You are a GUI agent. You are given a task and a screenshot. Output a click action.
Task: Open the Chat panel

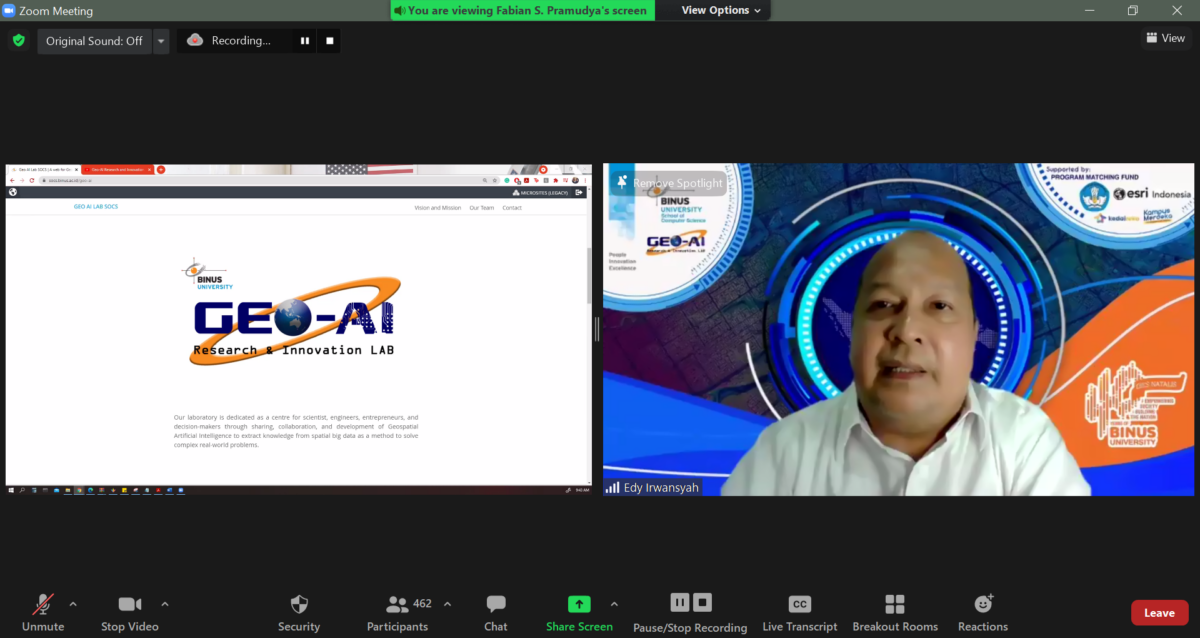(x=496, y=612)
